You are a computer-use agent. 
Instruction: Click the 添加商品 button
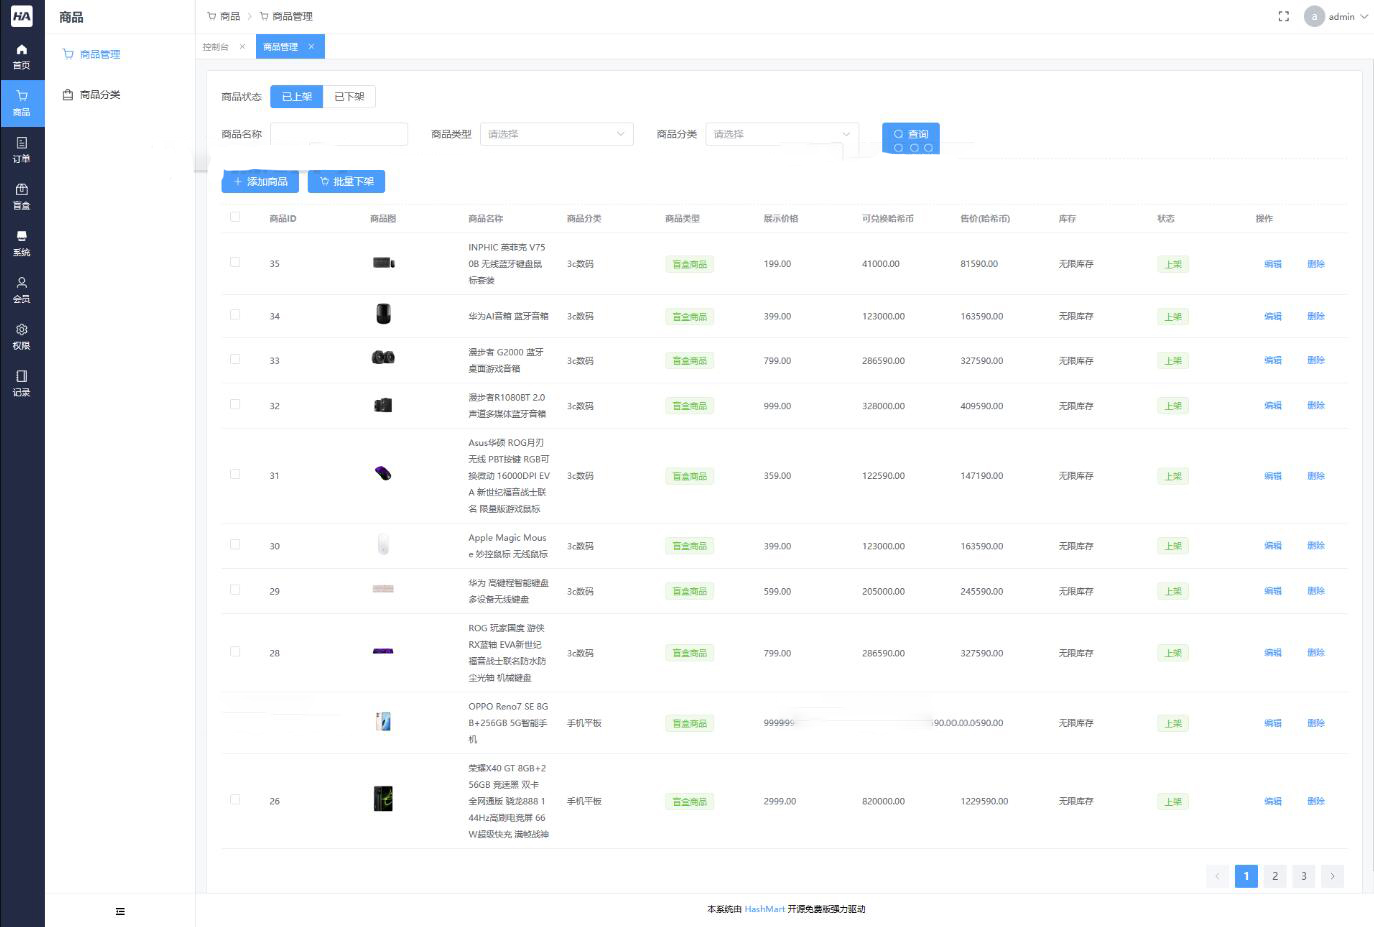[260, 181]
